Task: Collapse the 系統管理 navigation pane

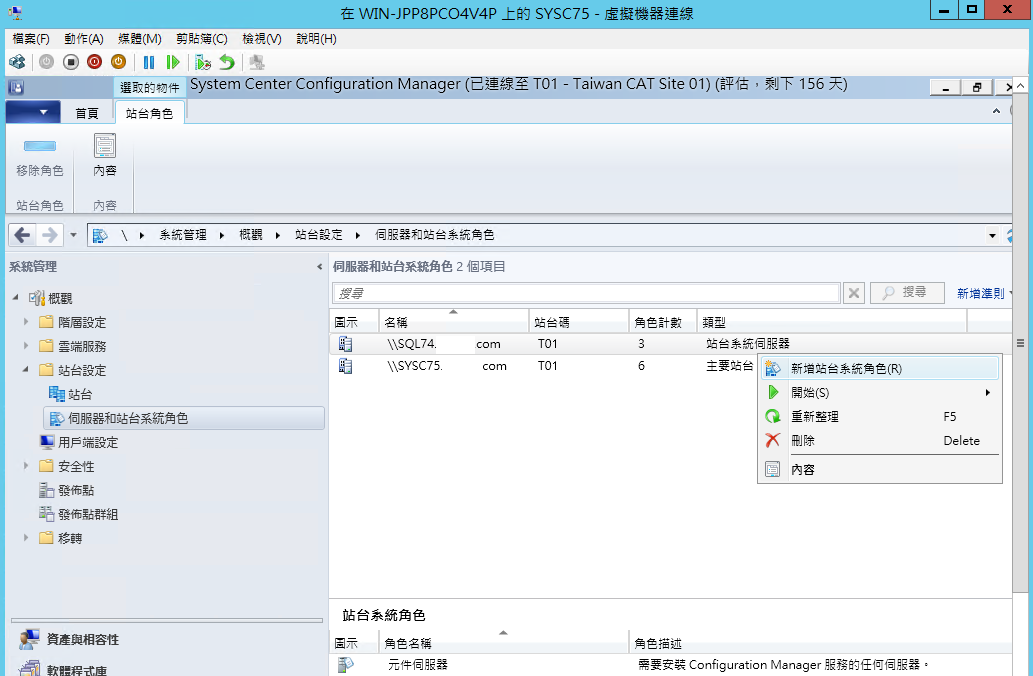Action: (x=320, y=267)
